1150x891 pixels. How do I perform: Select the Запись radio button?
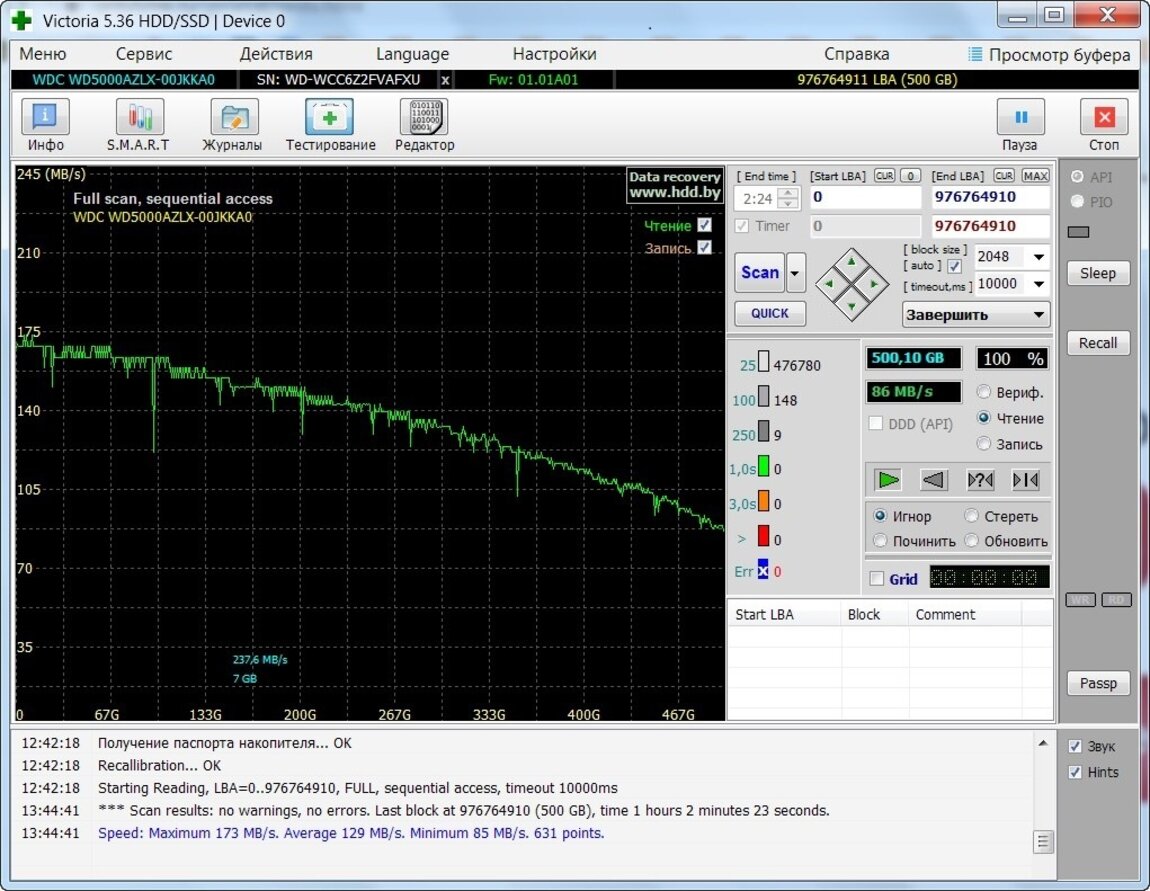point(984,444)
